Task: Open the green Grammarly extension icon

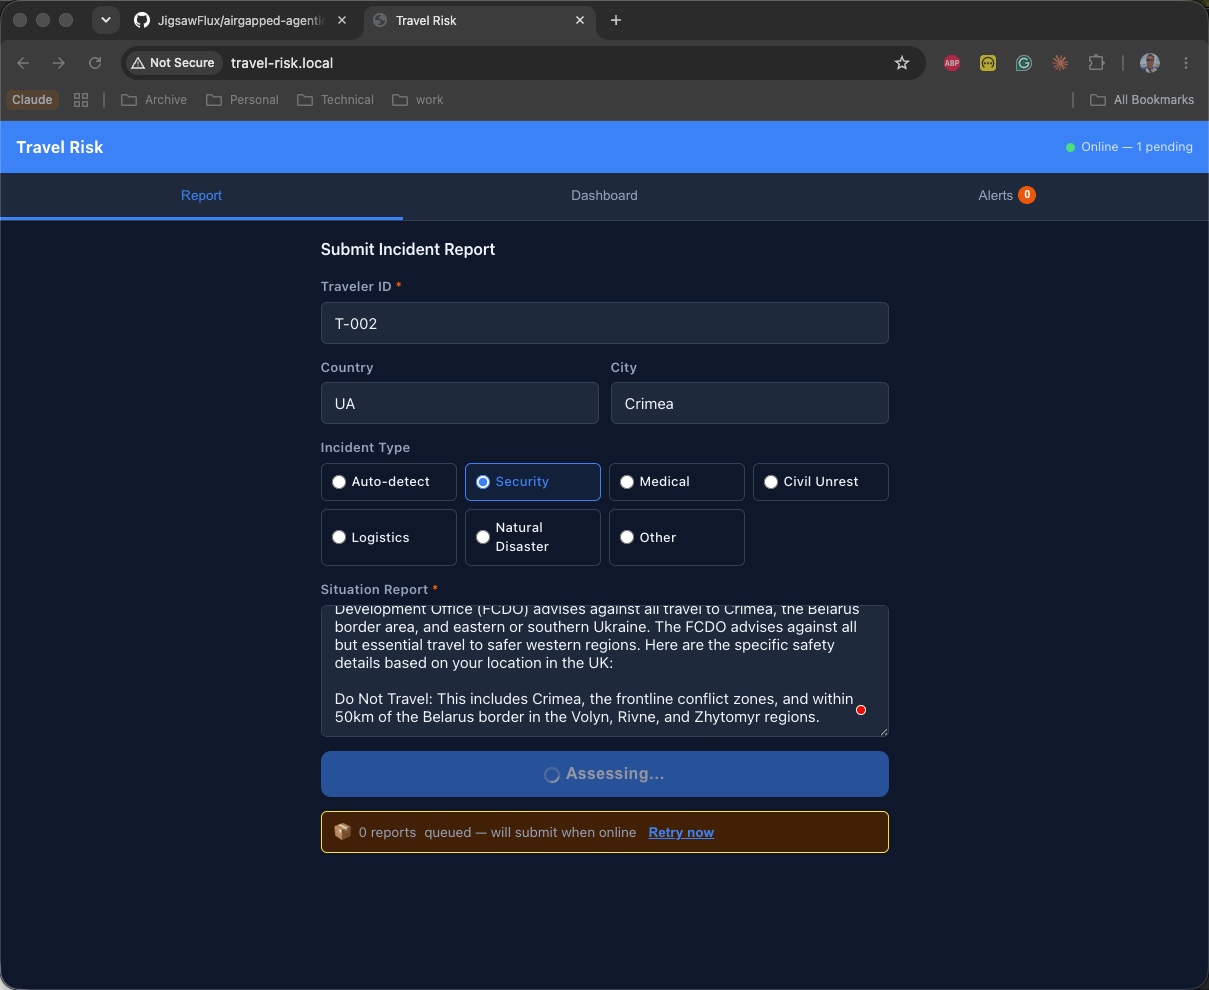Action: pyautogui.click(x=1024, y=63)
